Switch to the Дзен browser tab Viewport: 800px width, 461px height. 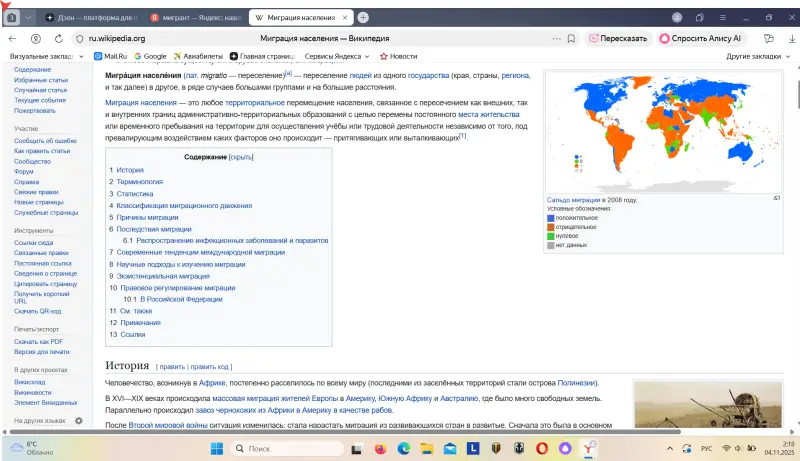click(91, 18)
